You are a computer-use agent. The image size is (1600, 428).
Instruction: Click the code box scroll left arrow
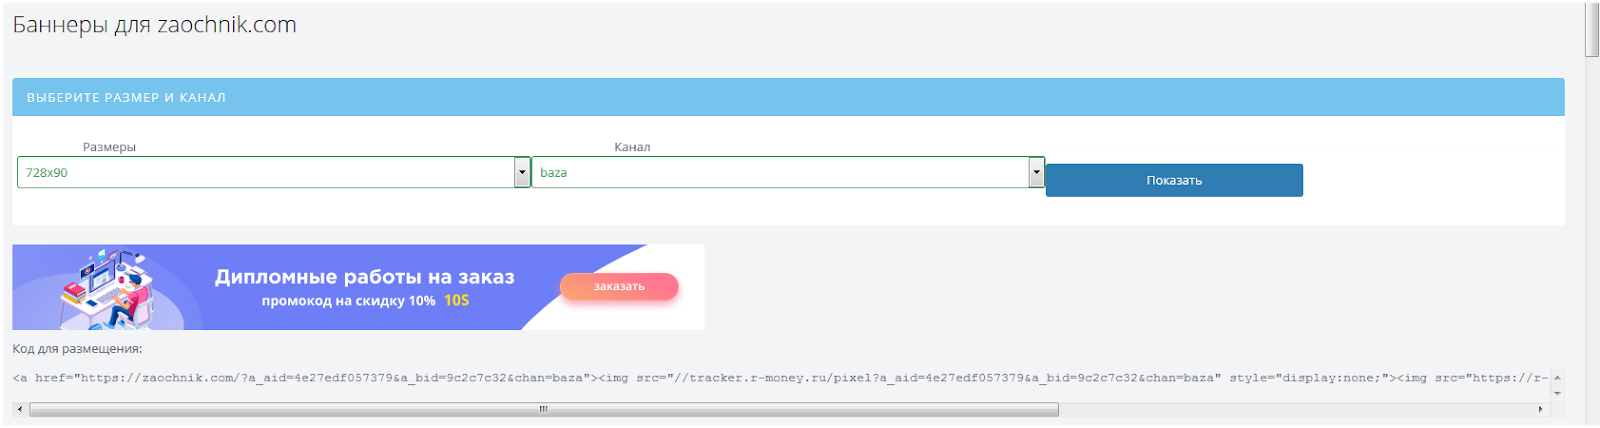(x=20, y=409)
